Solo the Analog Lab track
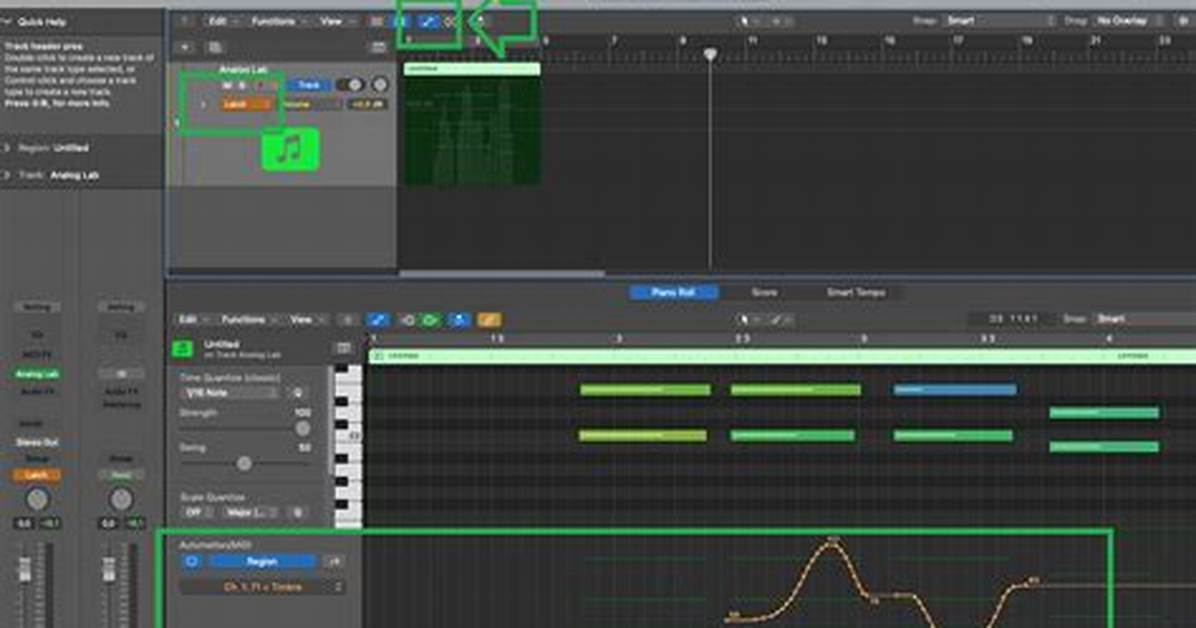1196x628 pixels. tap(243, 85)
